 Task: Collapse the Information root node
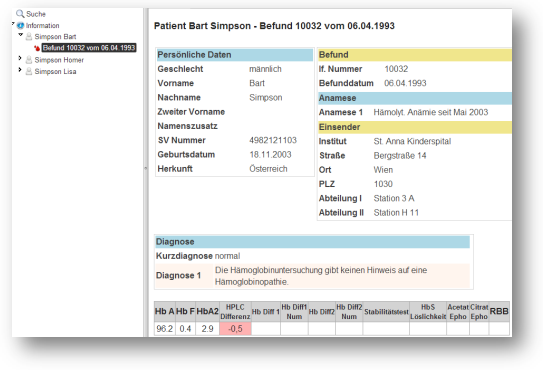tap(13, 24)
